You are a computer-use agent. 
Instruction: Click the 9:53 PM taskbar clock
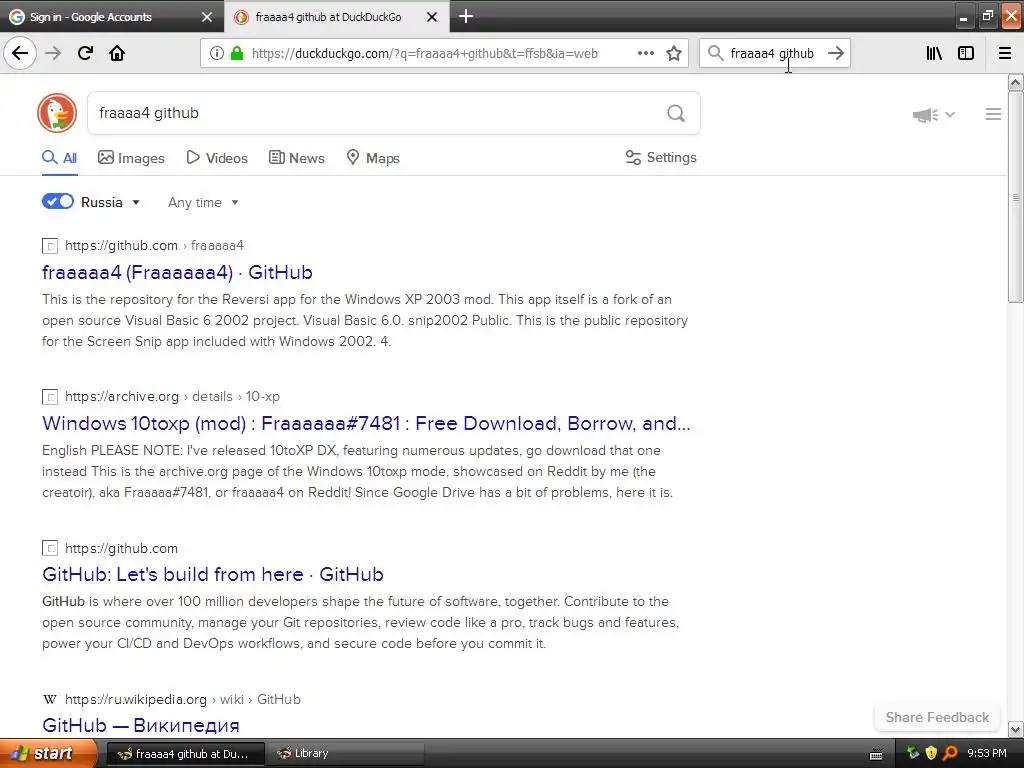pyautogui.click(x=986, y=754)
